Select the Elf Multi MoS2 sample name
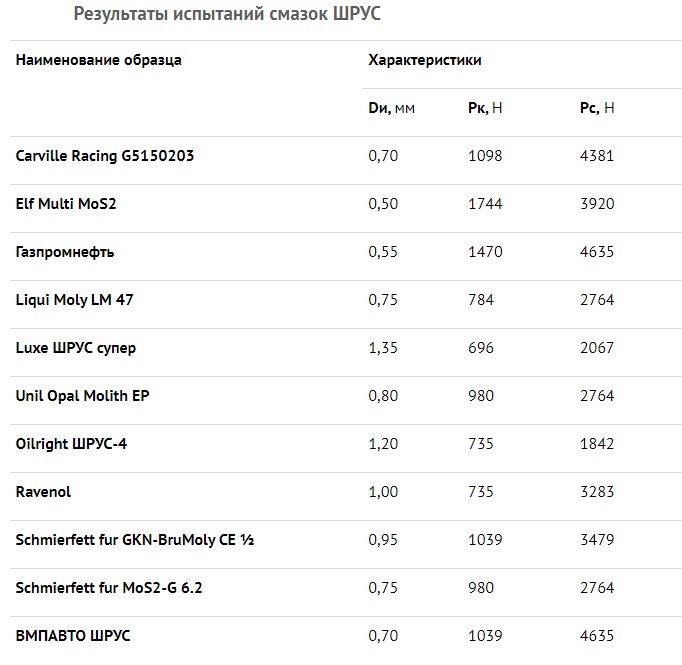 coord(66,204)
